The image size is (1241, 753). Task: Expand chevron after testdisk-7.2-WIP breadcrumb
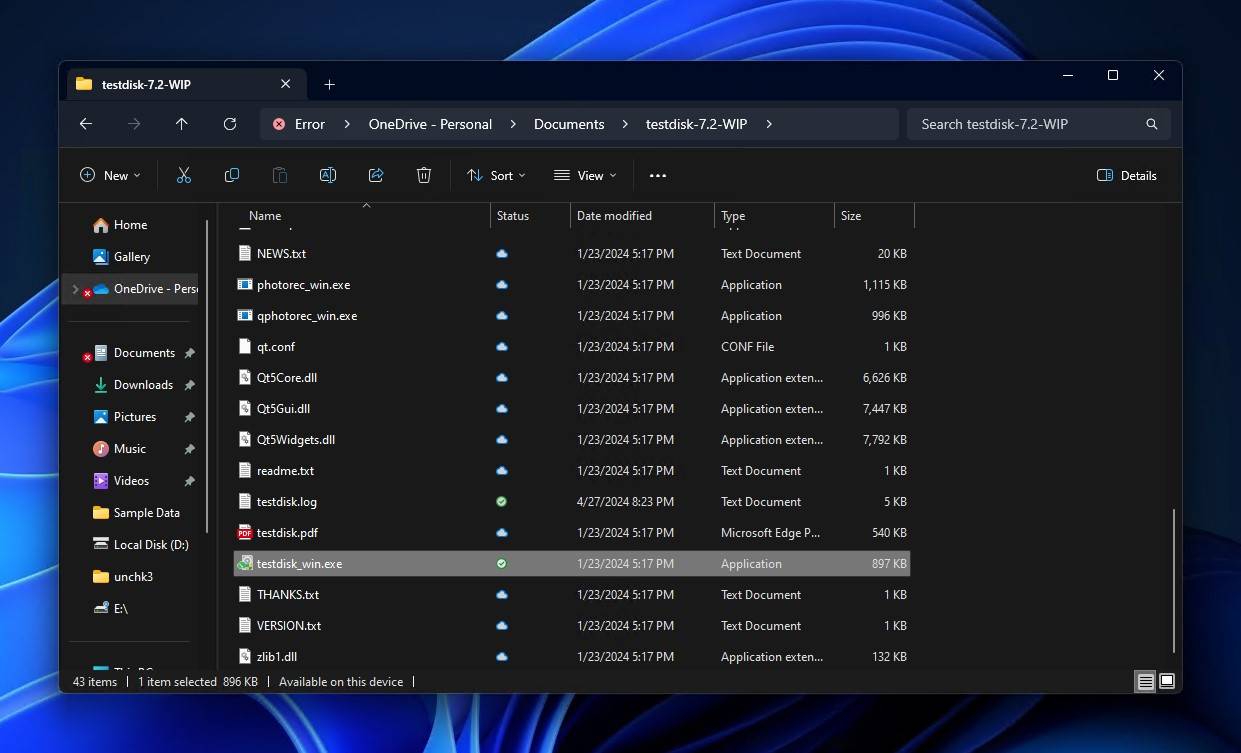pyautogui.click(x=769, y=124)
